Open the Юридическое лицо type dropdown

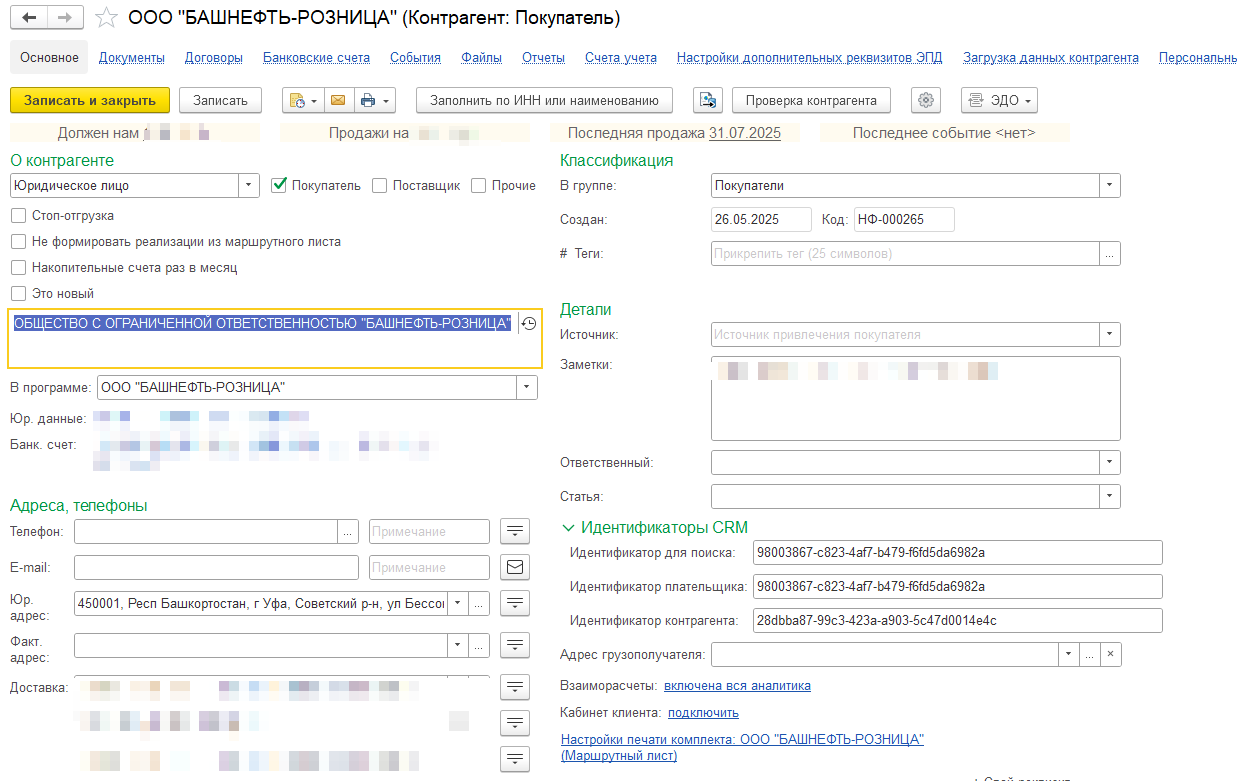[x=249, y=185]
